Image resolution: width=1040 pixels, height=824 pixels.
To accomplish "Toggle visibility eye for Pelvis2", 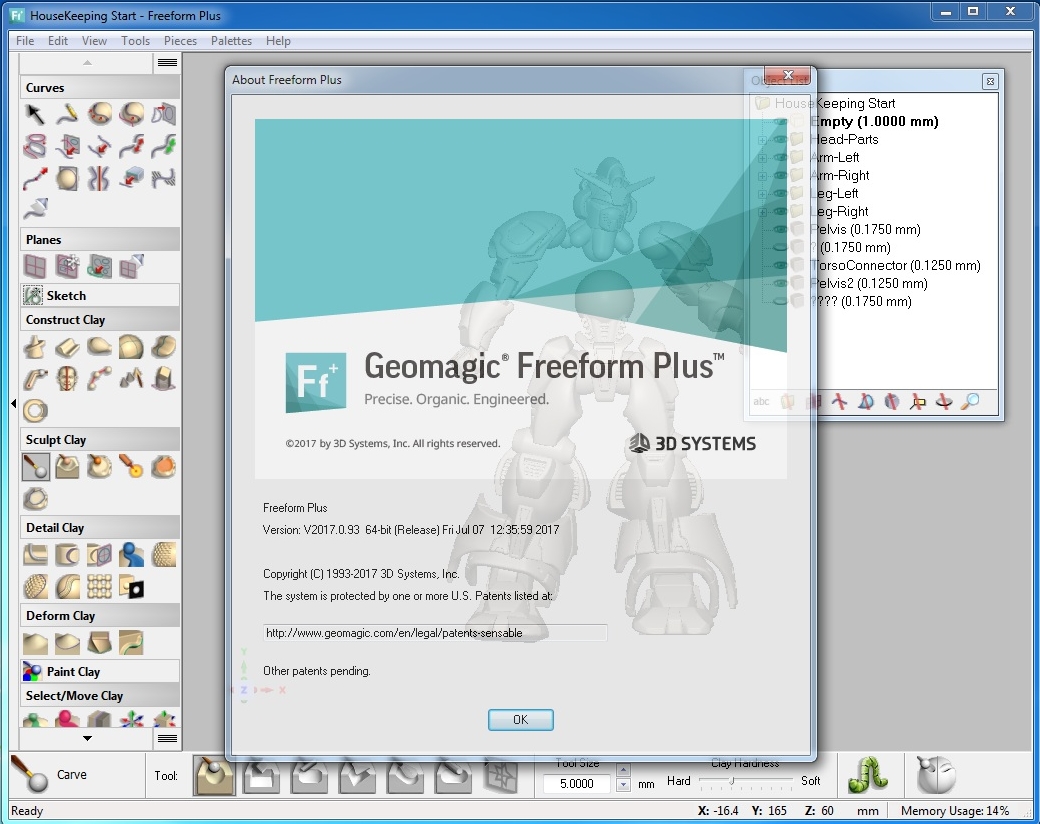I will (780, 283).
